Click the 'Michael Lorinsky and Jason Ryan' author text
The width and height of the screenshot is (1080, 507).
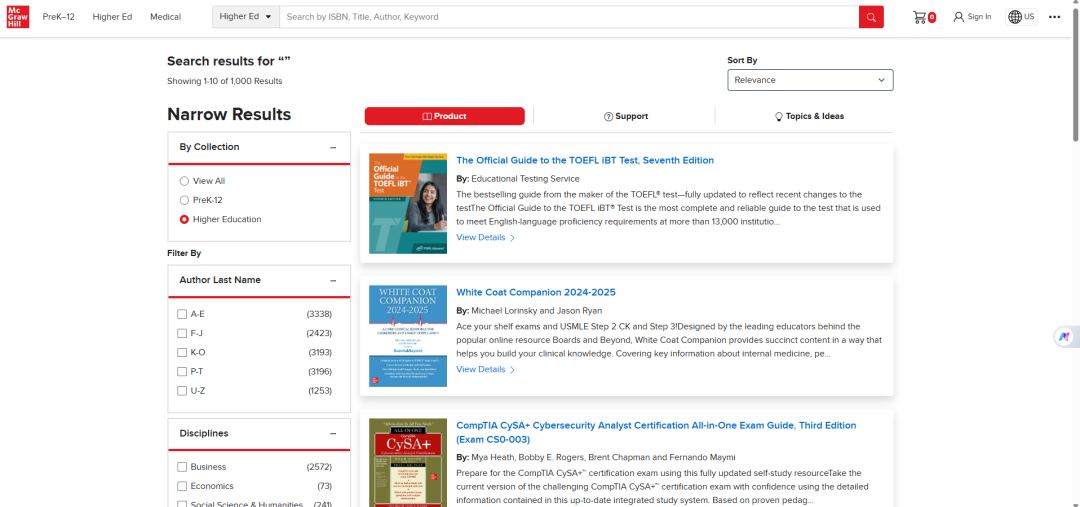[537, 311]
